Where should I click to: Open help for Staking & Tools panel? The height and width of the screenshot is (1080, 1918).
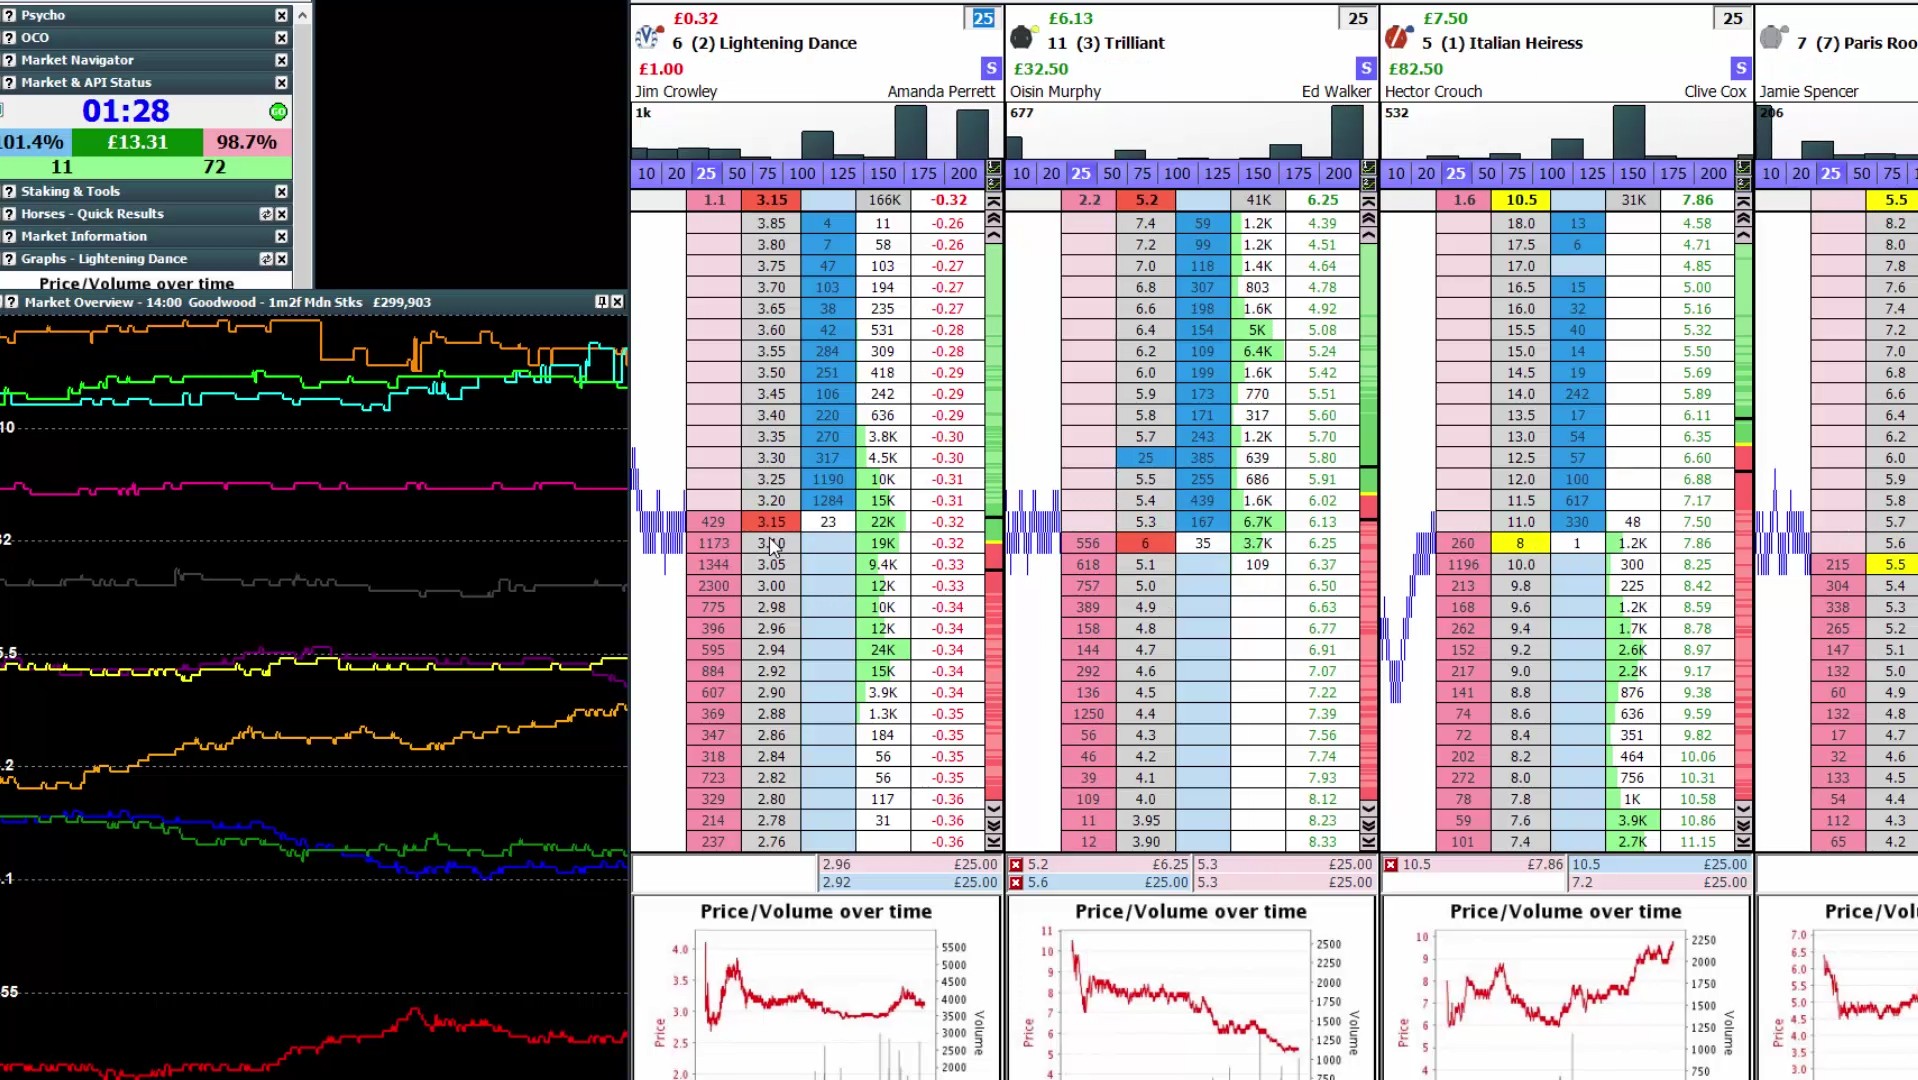(9, 191)
